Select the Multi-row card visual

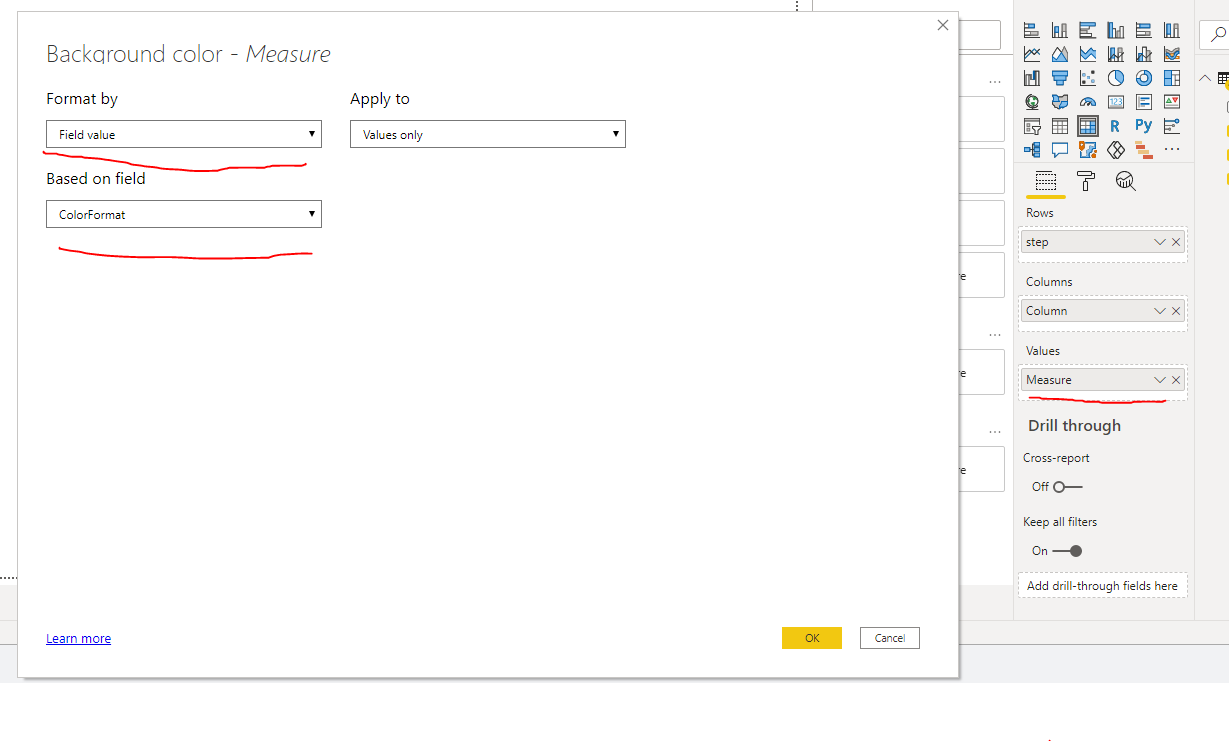1144,102
